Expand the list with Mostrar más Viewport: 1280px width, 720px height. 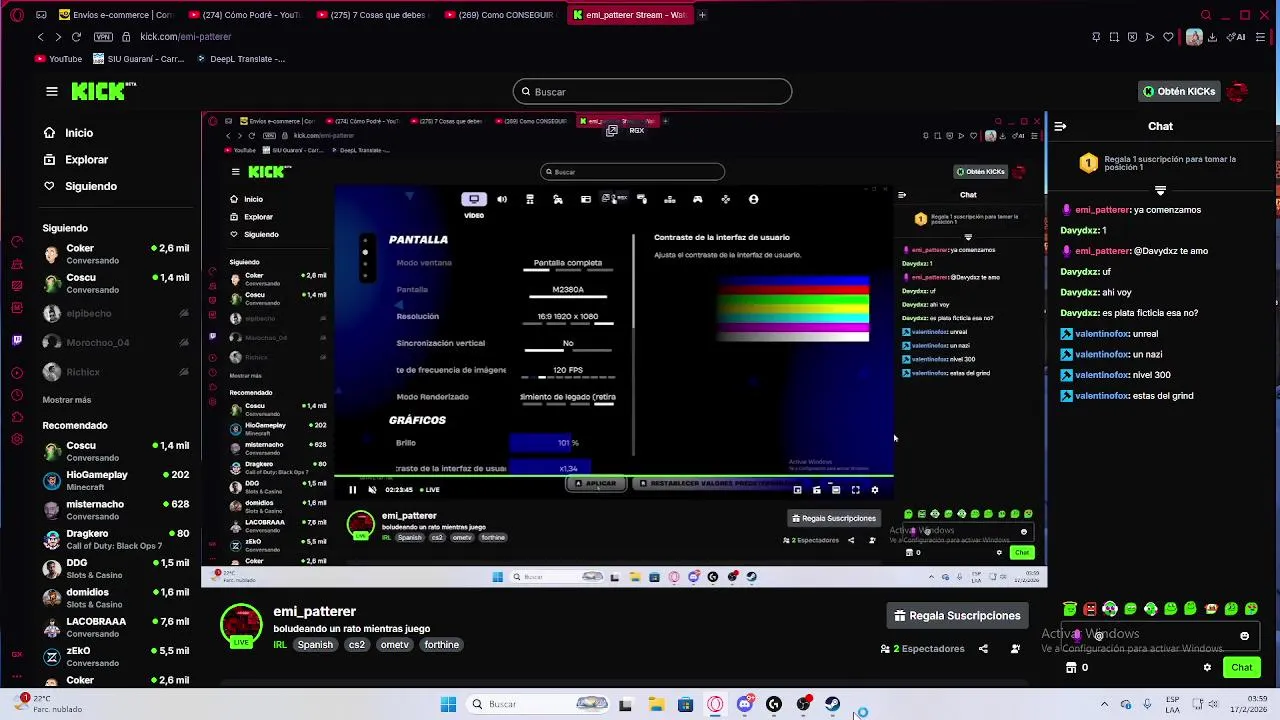(x=67, y=400)
